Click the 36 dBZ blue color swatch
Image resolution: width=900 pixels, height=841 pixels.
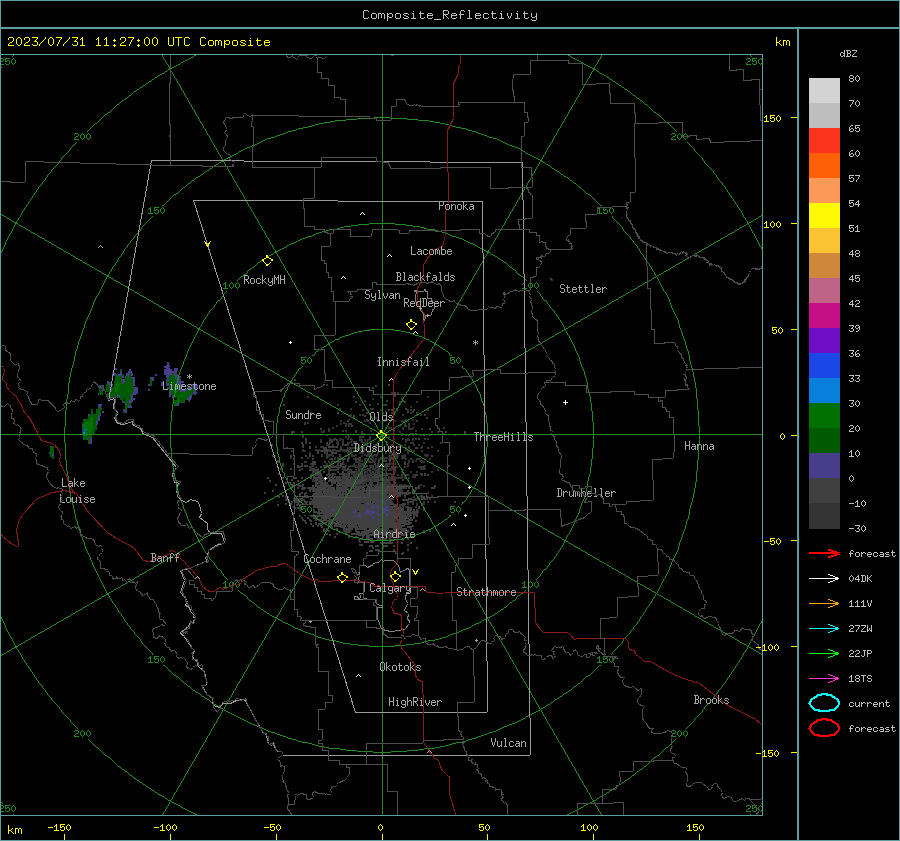click(x=824, y=365)
